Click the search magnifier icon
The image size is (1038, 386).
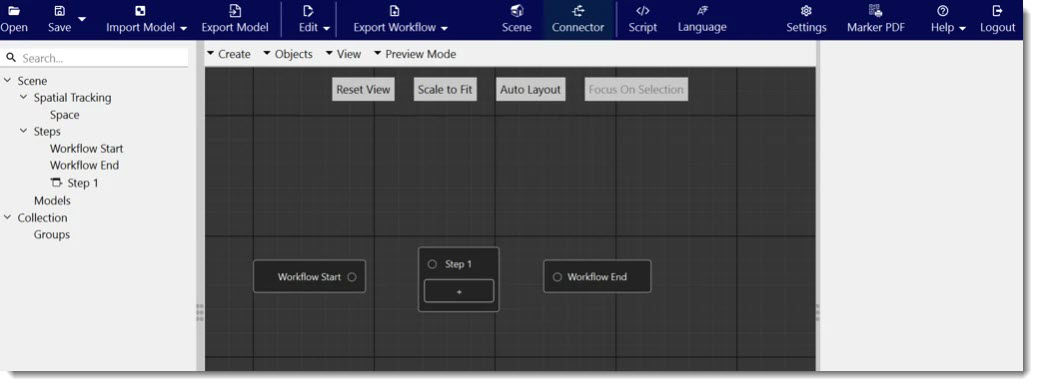[x=11, y=58]
